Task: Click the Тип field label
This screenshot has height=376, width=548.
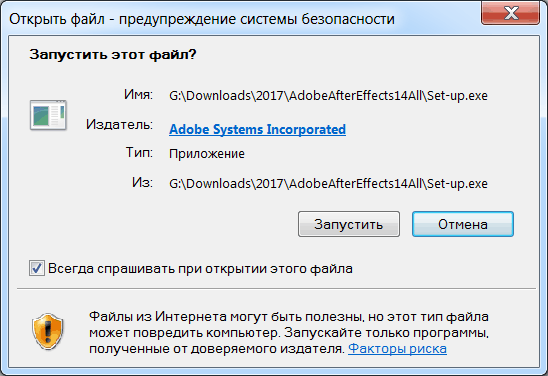Action: click(x=139, y=152)
